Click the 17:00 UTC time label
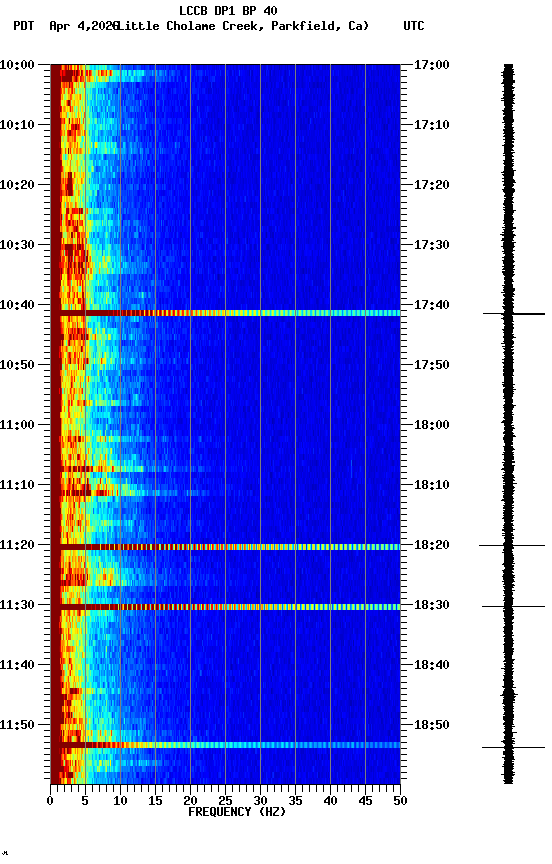 click(432, 65)
